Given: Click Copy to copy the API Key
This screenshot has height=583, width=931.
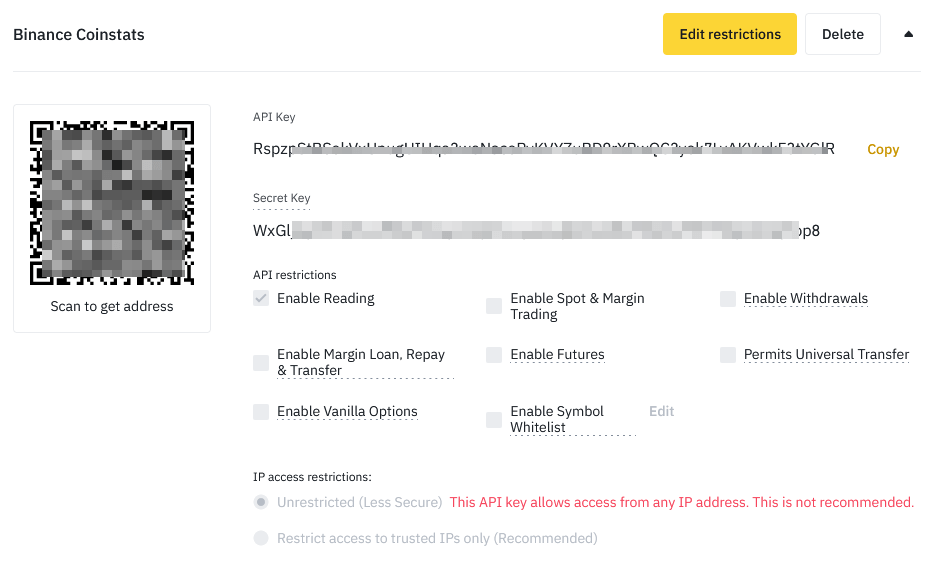Looking at the screenshot, I should pos(882,149).
